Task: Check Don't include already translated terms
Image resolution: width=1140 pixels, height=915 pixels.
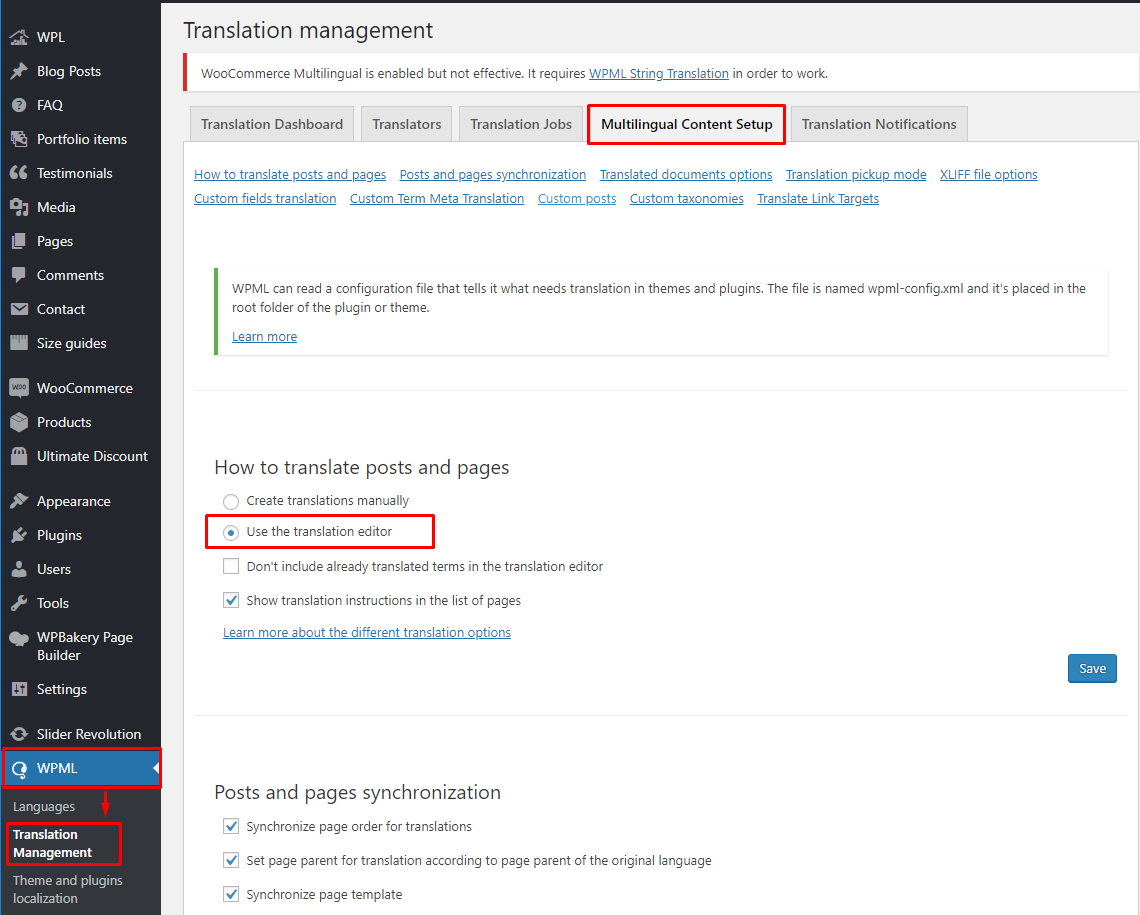Action: pos(230,566)
